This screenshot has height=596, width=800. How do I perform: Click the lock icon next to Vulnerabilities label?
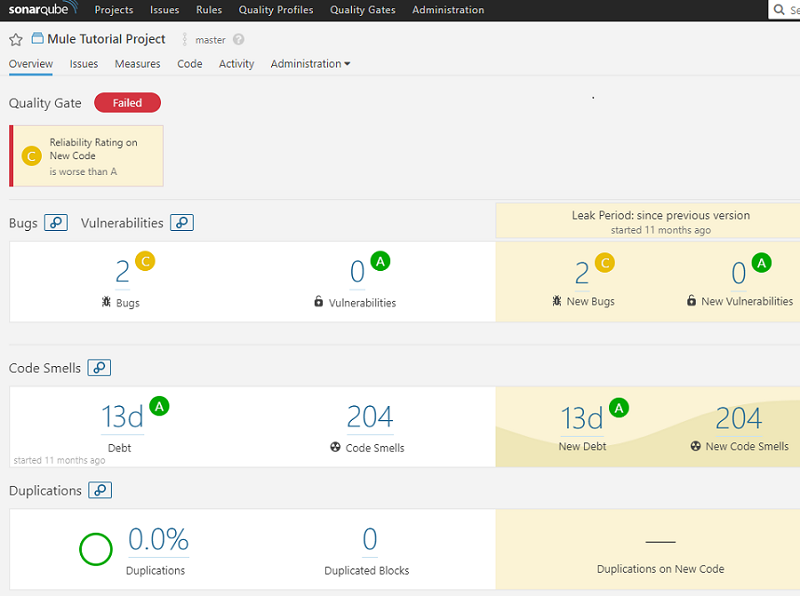point(318,302)
